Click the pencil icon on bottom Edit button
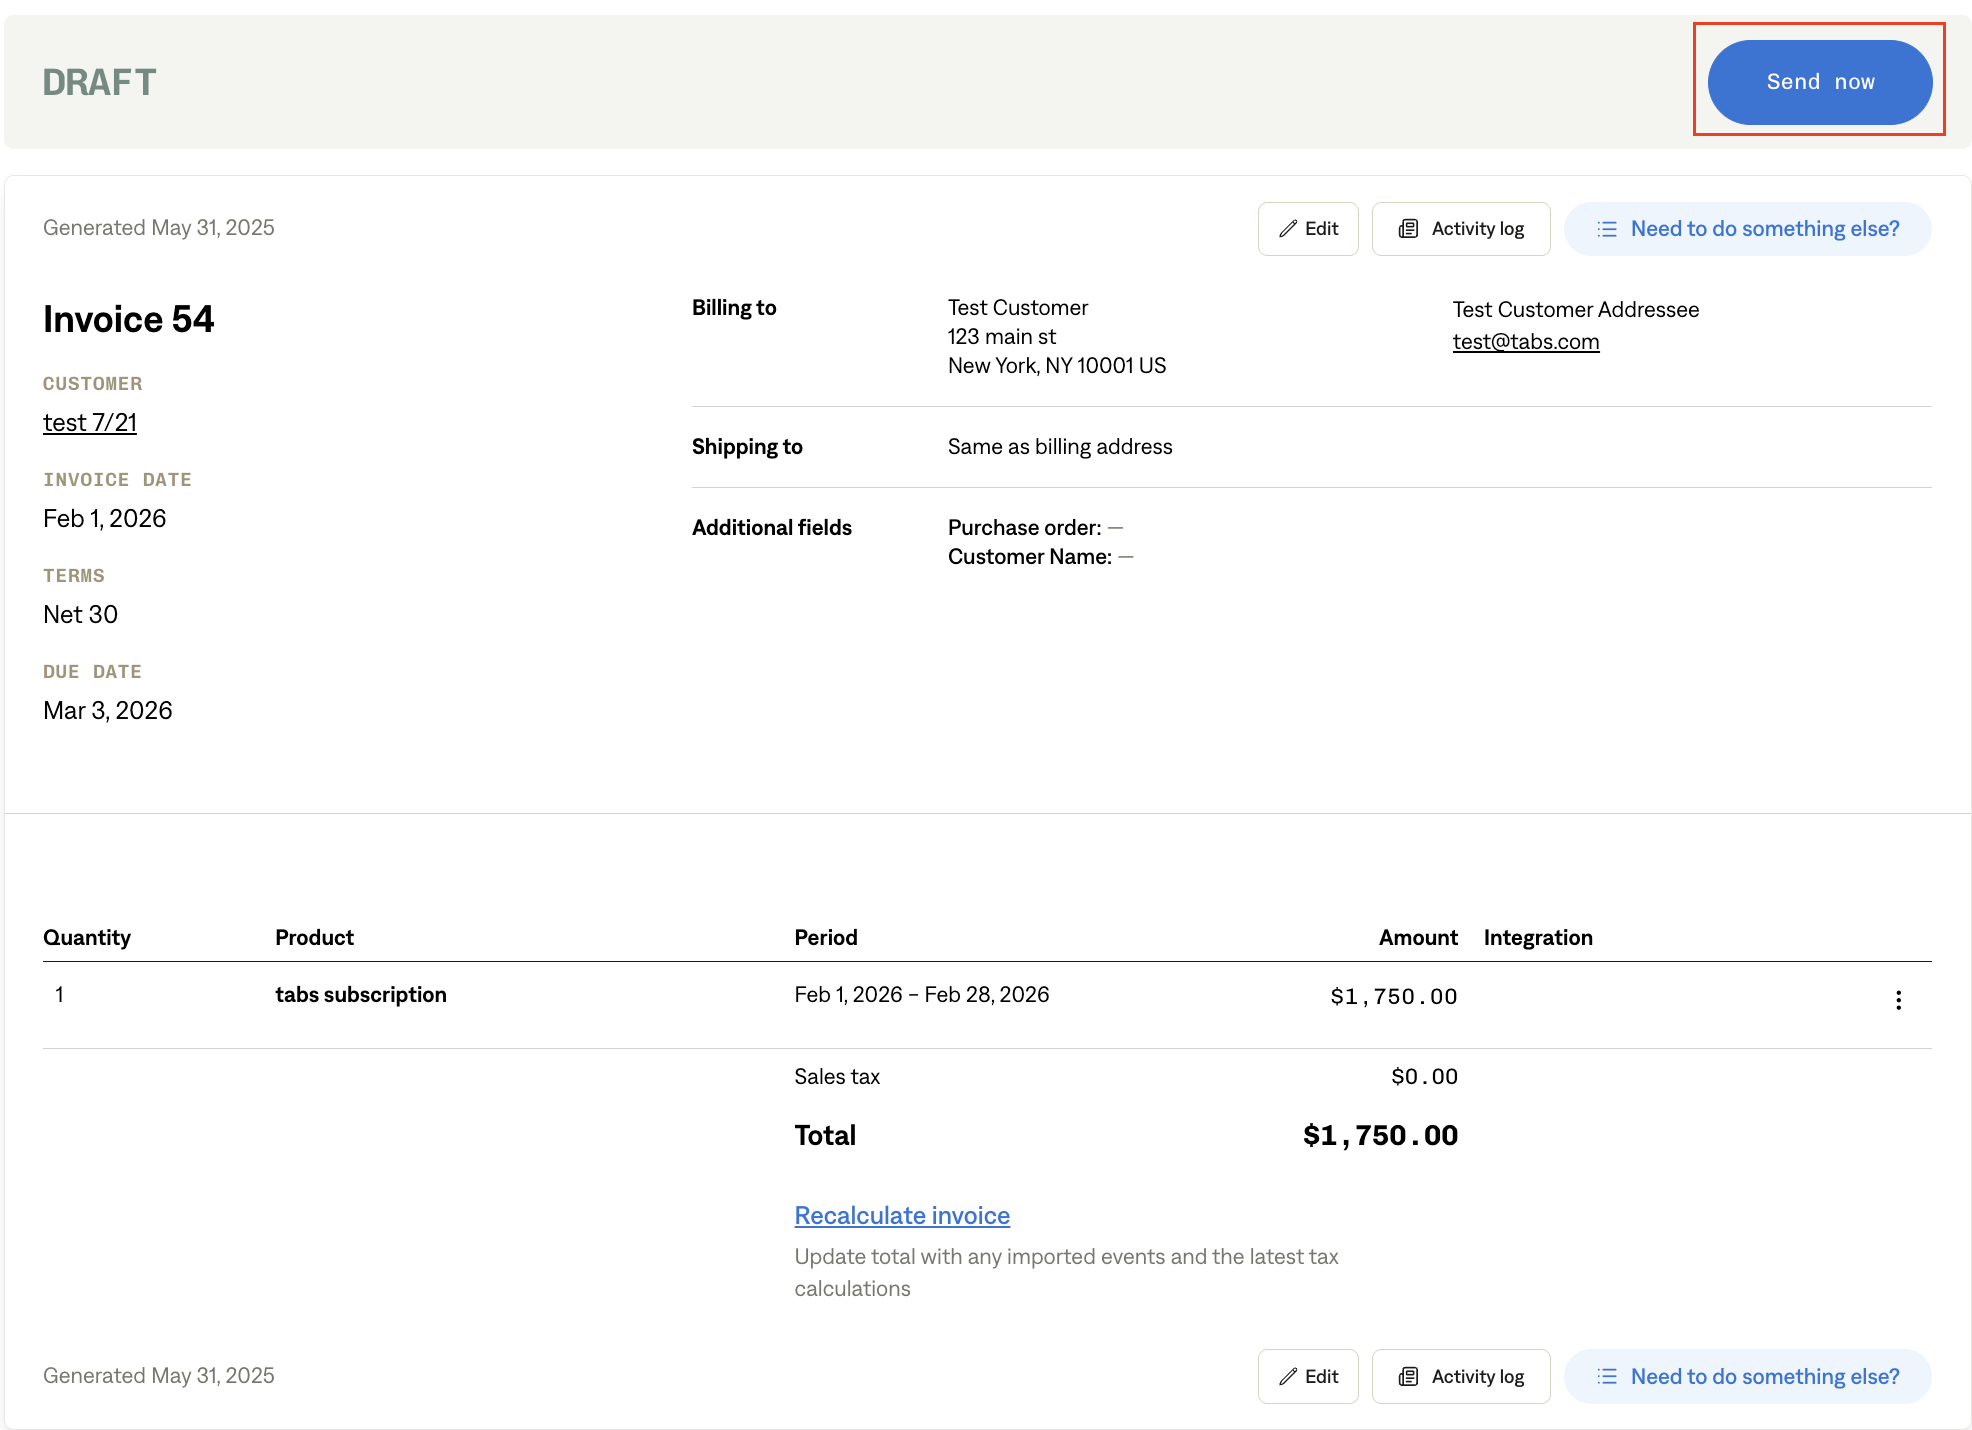This screenshot has height=1430, width=1972. click(1288, 1377)
